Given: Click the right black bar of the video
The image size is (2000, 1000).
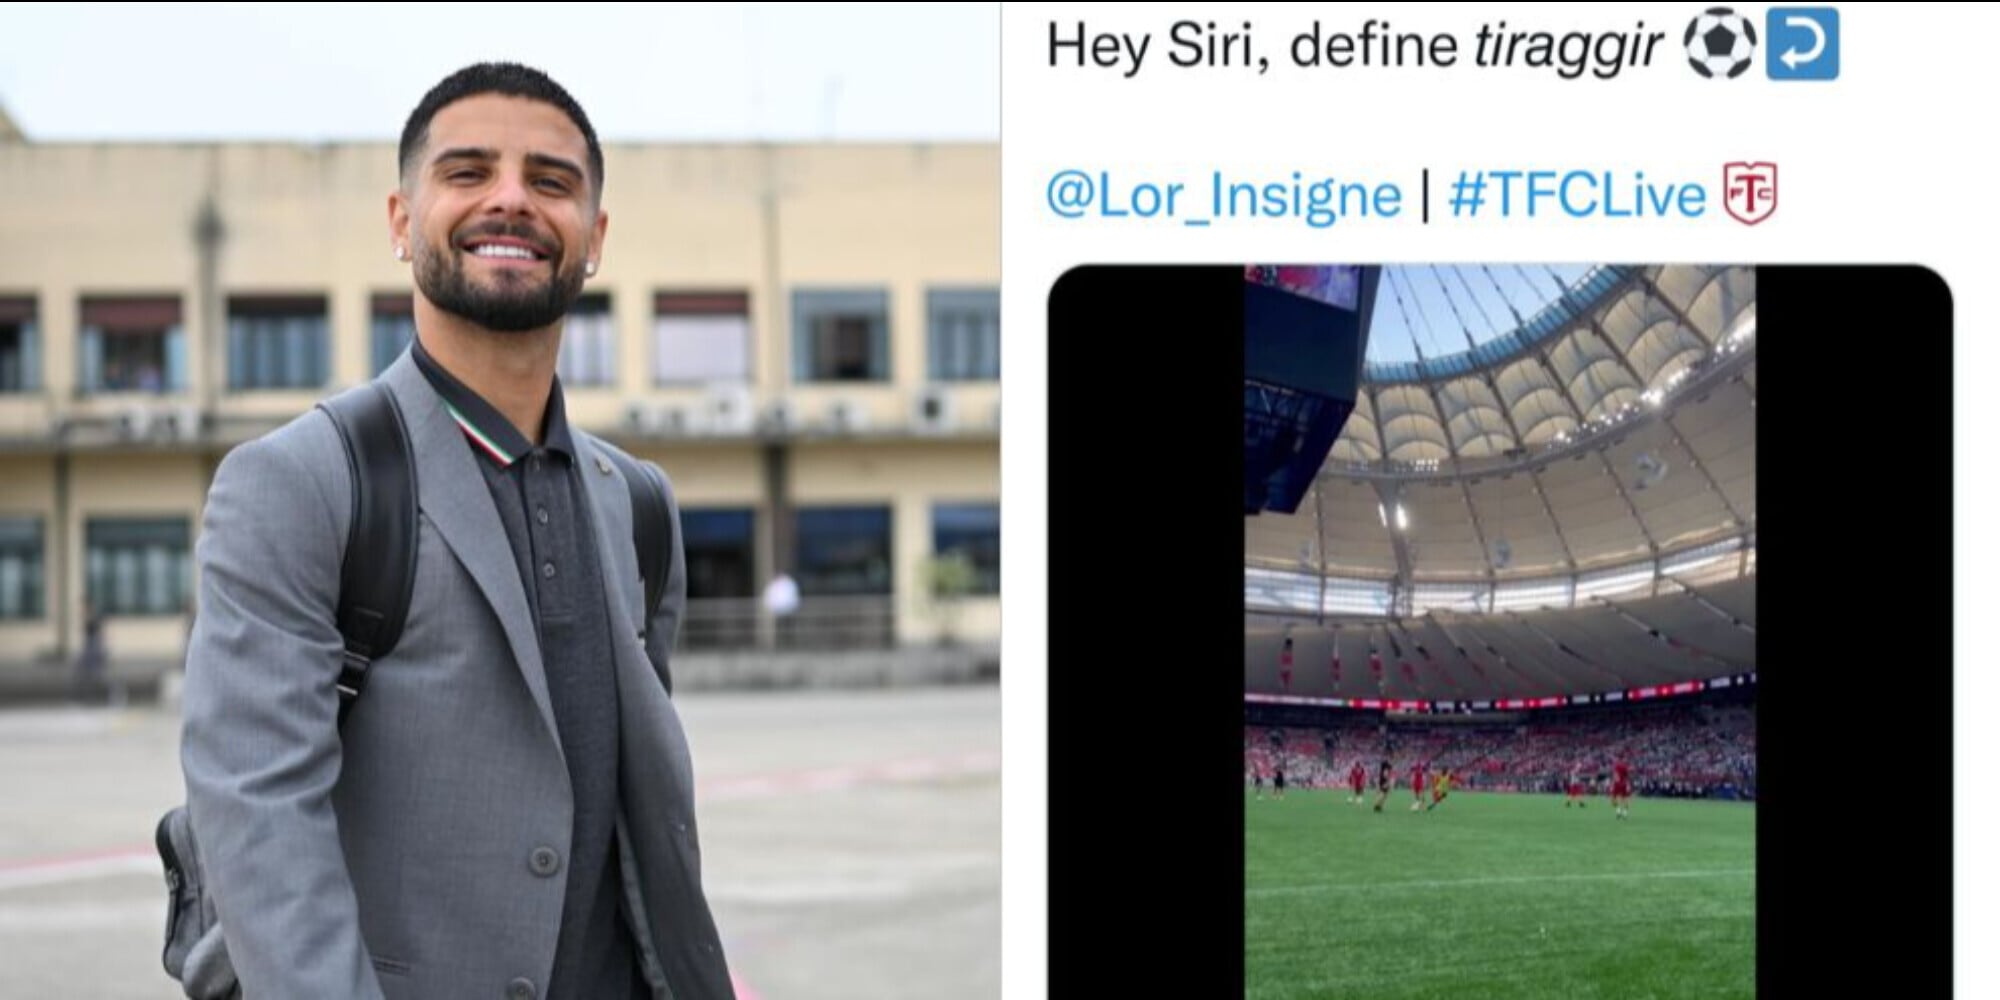Looking at the screenshot, I should point(1854,632).
